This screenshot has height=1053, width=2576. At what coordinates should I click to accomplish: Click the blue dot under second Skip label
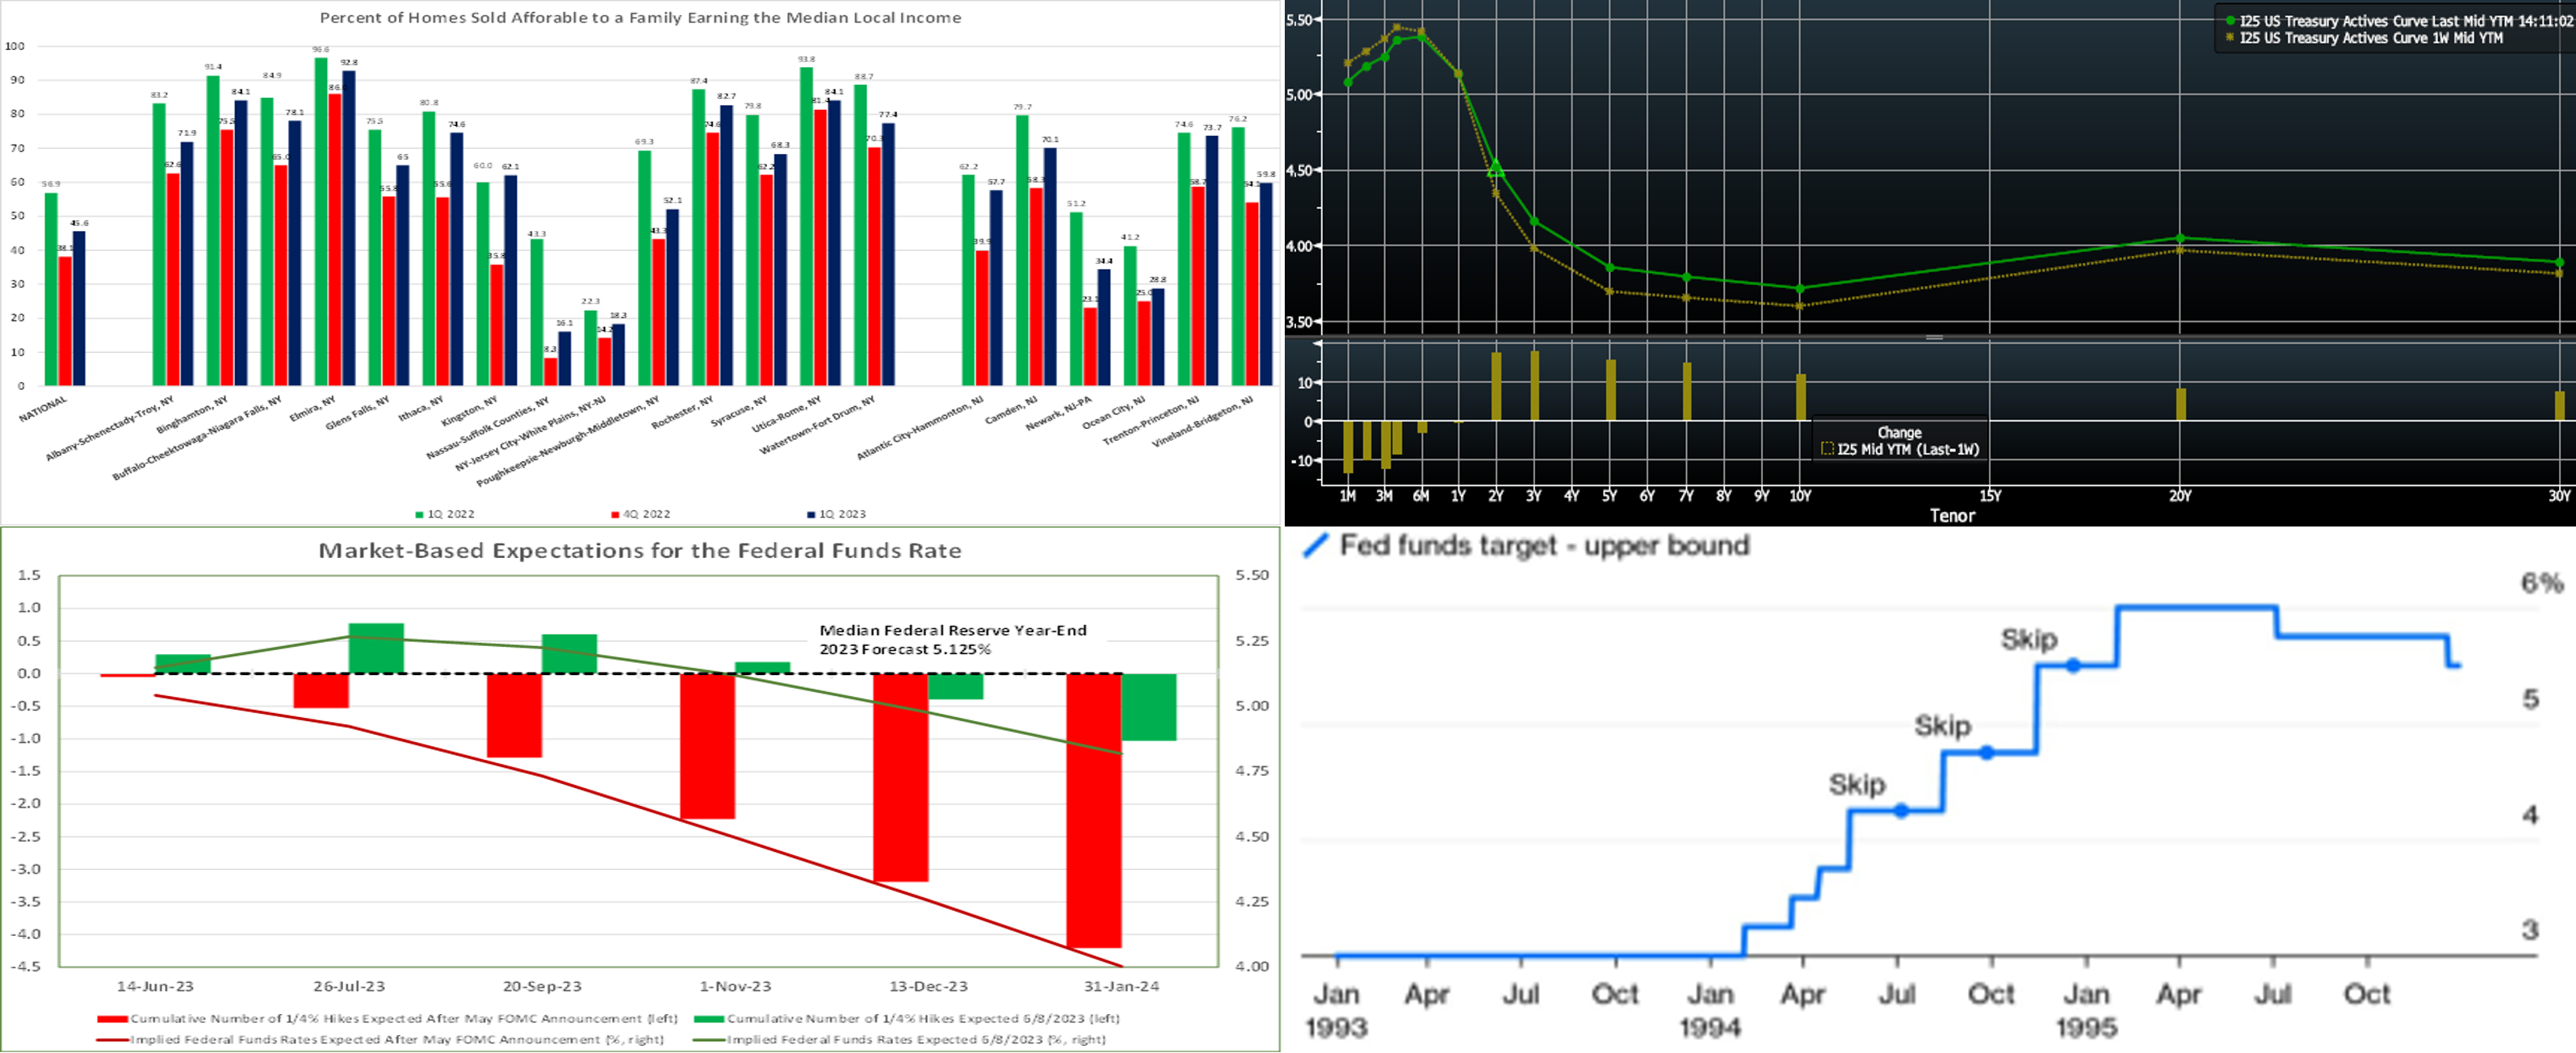pos(1987,753)
